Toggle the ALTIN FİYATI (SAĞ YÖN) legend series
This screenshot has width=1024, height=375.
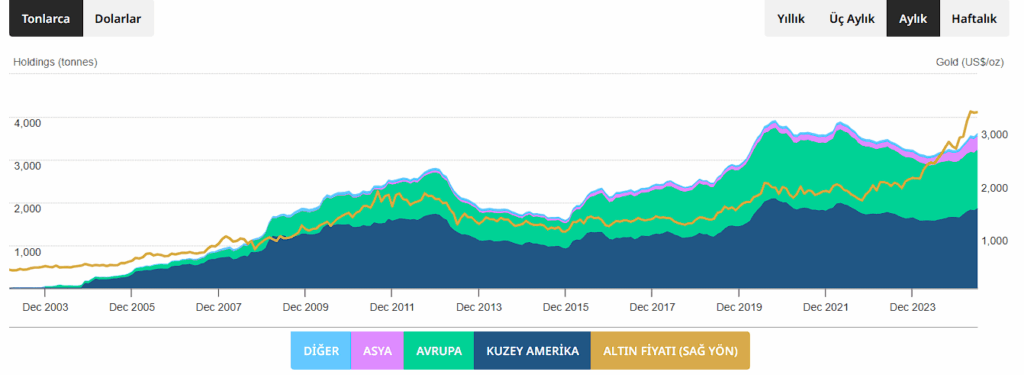670,351
